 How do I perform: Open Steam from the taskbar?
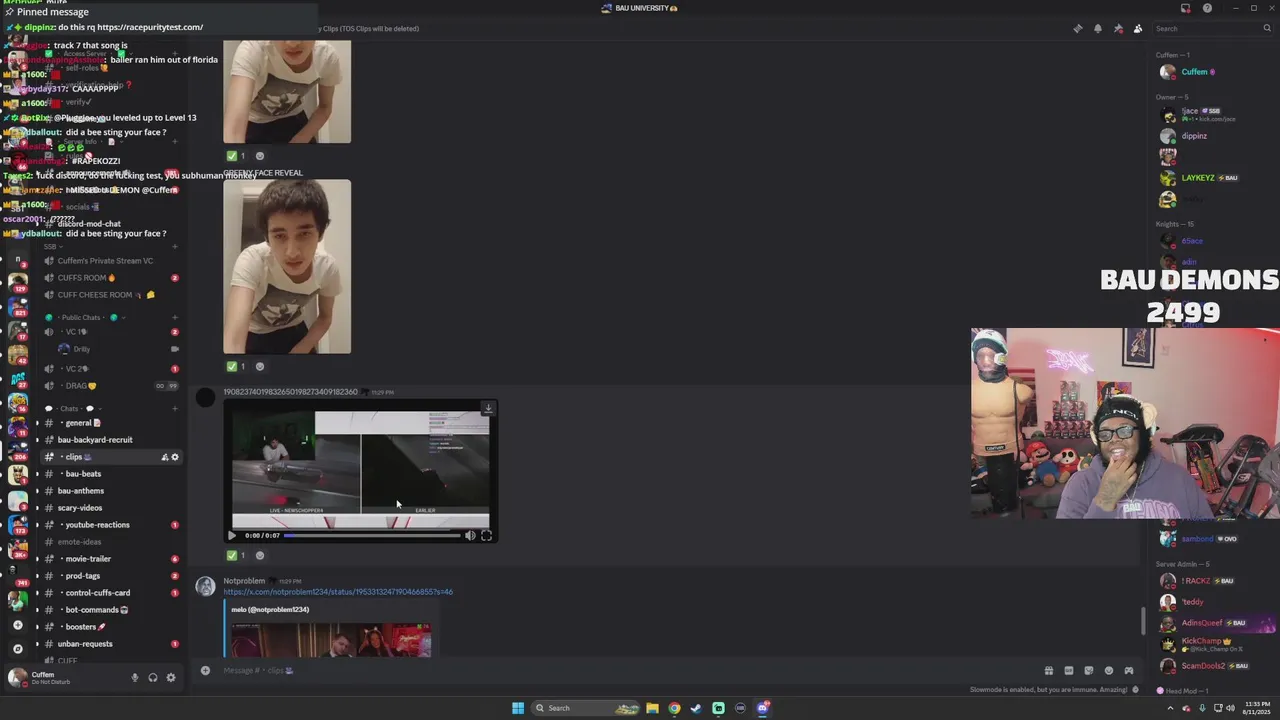[x=696, y=708]
